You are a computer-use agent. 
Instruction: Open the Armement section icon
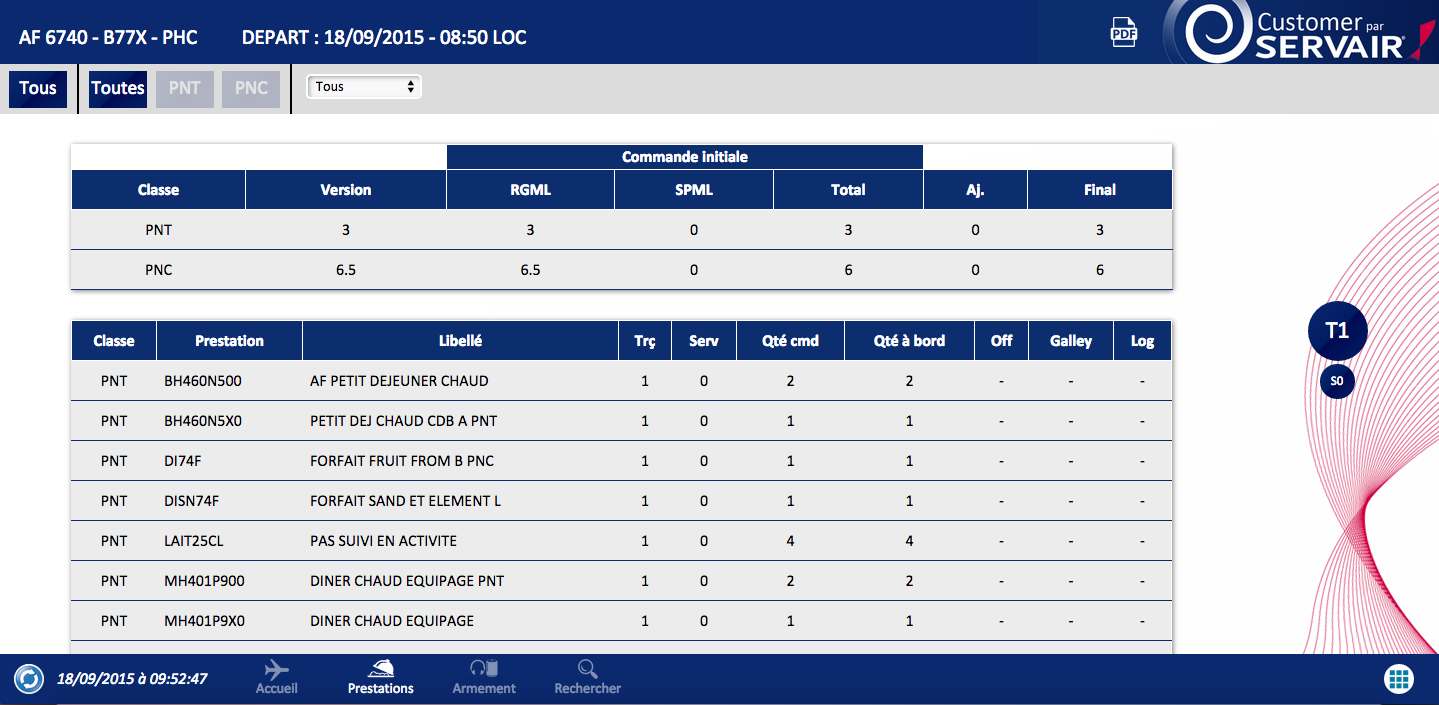pyautogui.click(x=484, y=670)
